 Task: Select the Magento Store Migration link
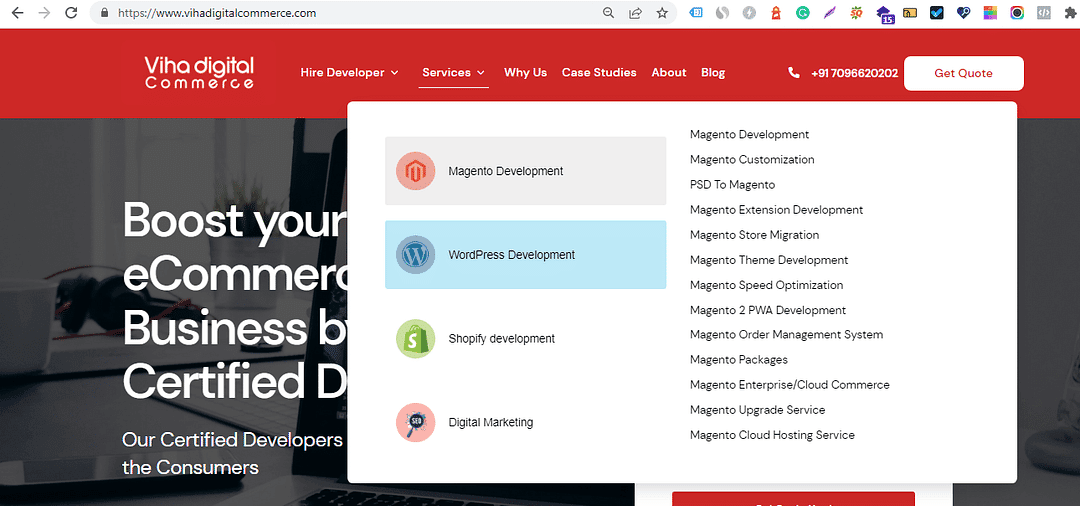[x=754, y=235]
